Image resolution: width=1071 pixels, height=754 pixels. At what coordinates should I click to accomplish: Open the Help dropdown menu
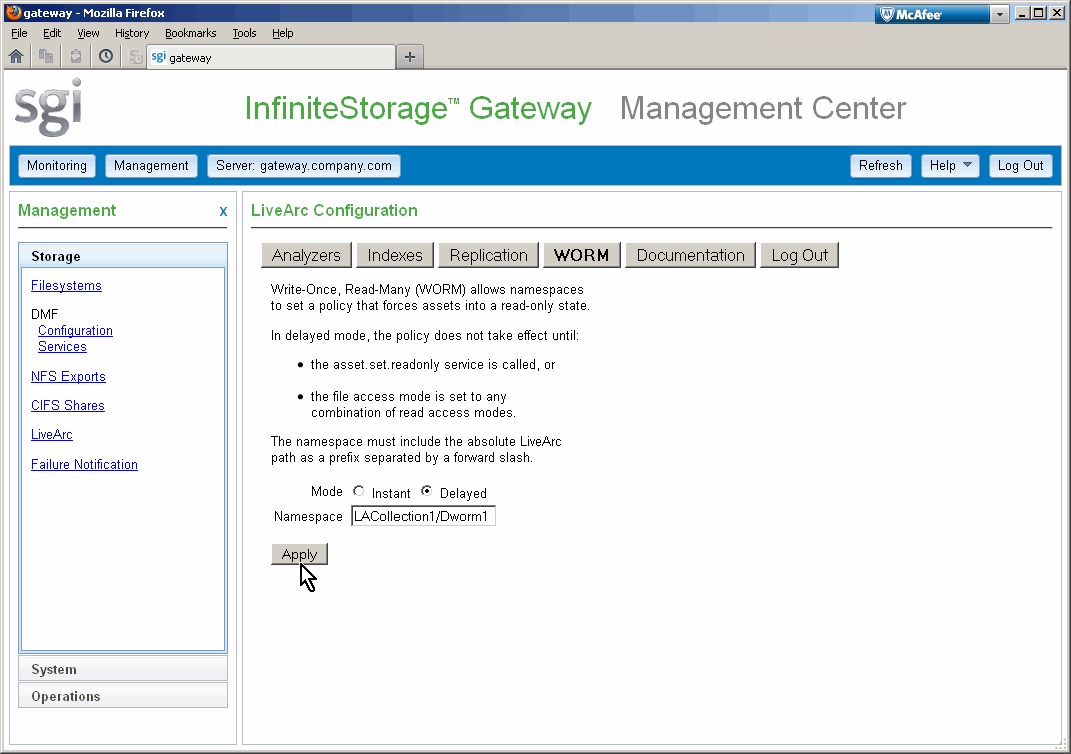pyautogui.click(x=950, y=166)
